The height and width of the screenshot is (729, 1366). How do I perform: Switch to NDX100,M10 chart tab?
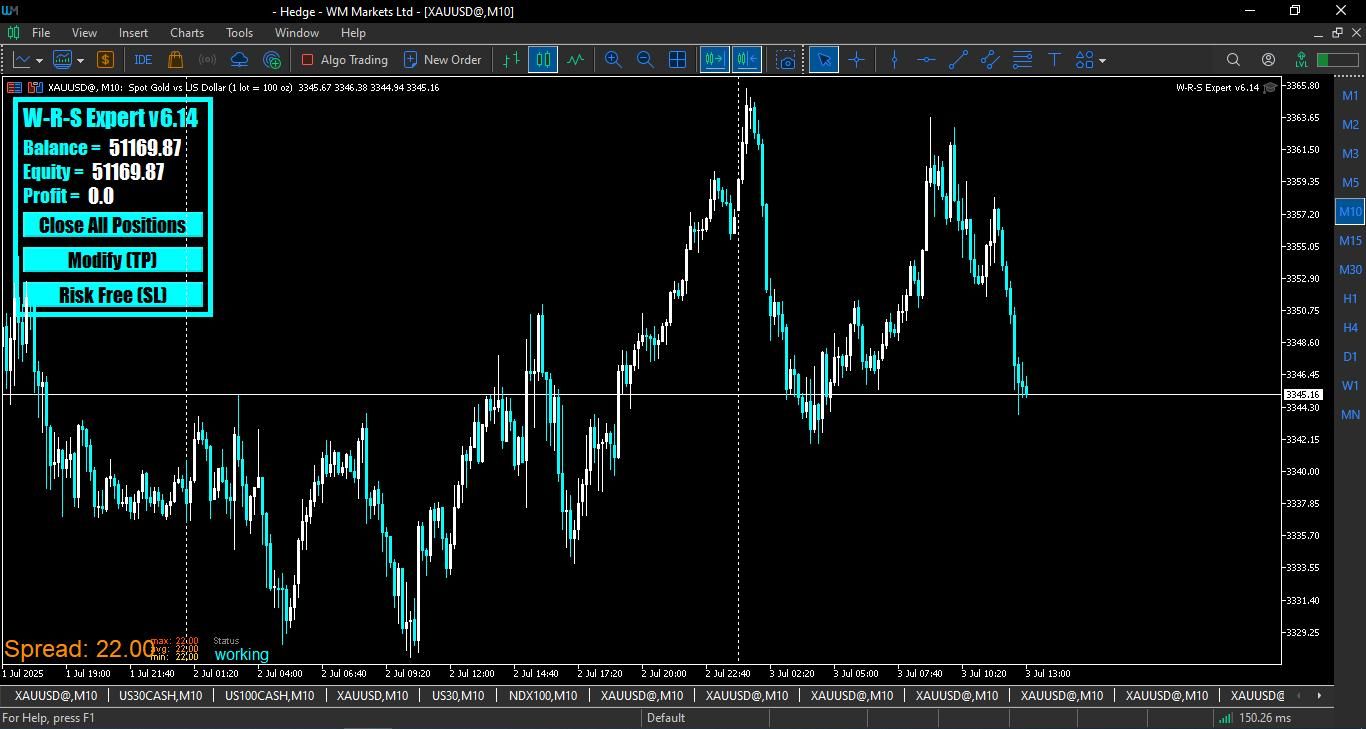point(543,695)
